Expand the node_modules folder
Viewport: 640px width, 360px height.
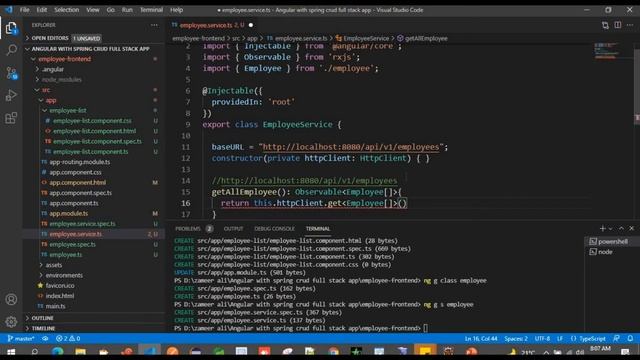(61, 80)
